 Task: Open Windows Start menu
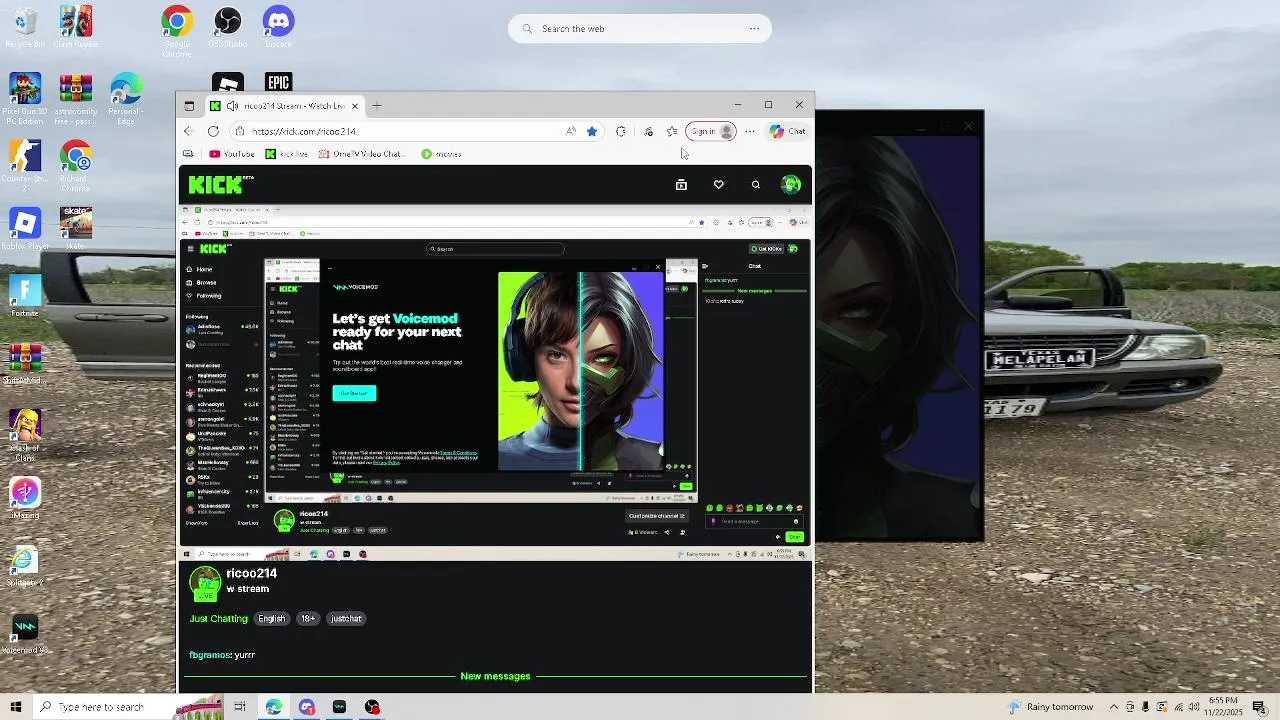click(15, 707)
